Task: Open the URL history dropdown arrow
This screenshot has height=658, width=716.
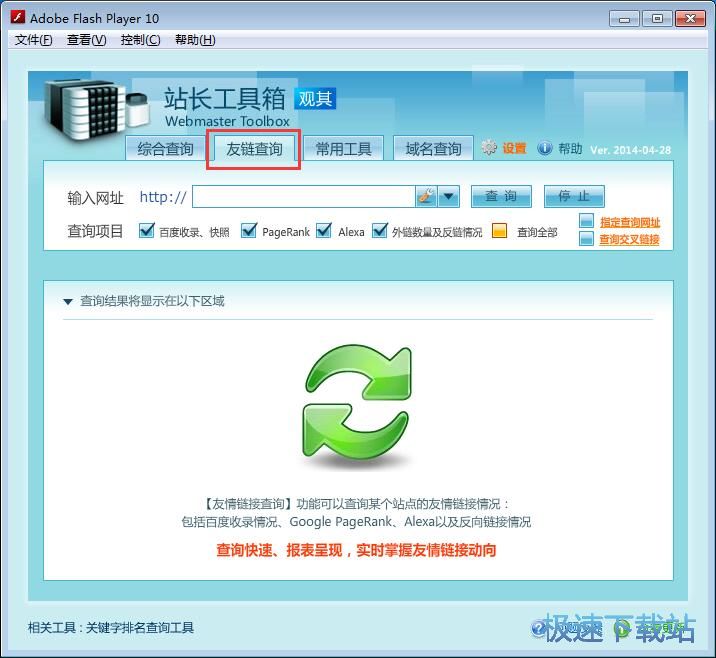Action: [x=449, y=196]
